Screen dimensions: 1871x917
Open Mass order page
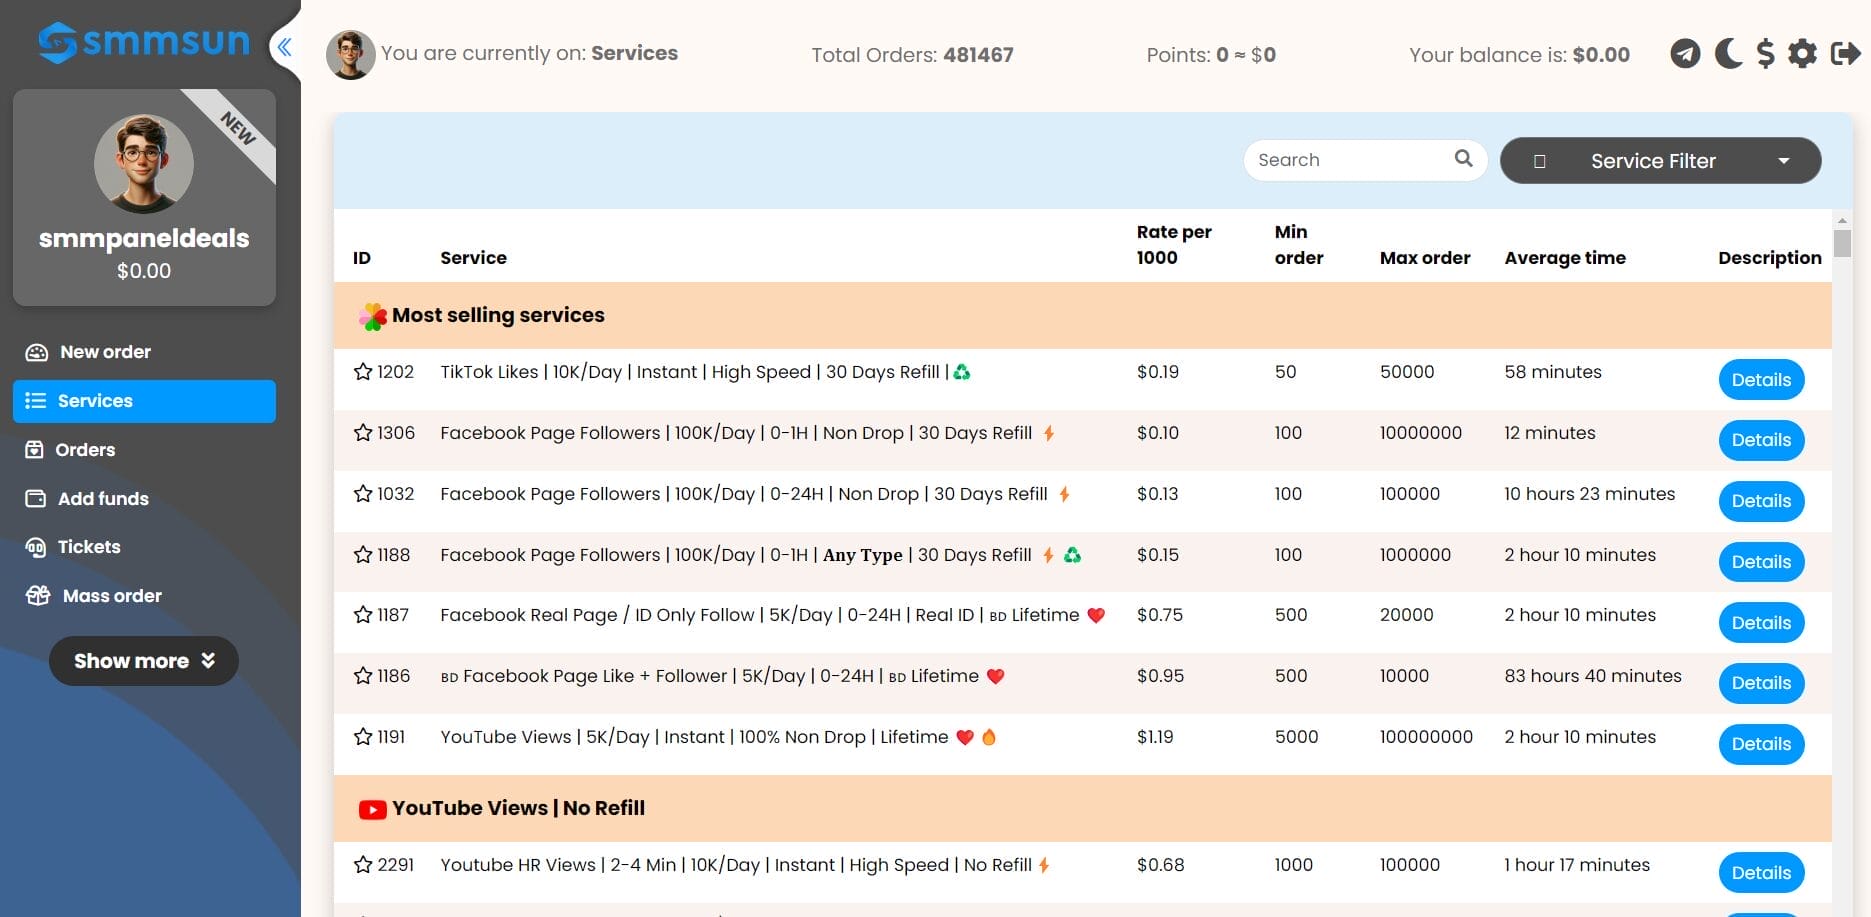[112, 596]
